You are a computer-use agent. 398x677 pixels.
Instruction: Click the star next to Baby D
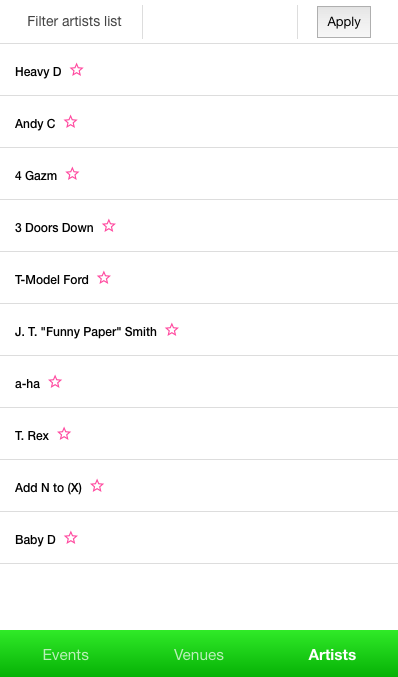coord(71,538)
